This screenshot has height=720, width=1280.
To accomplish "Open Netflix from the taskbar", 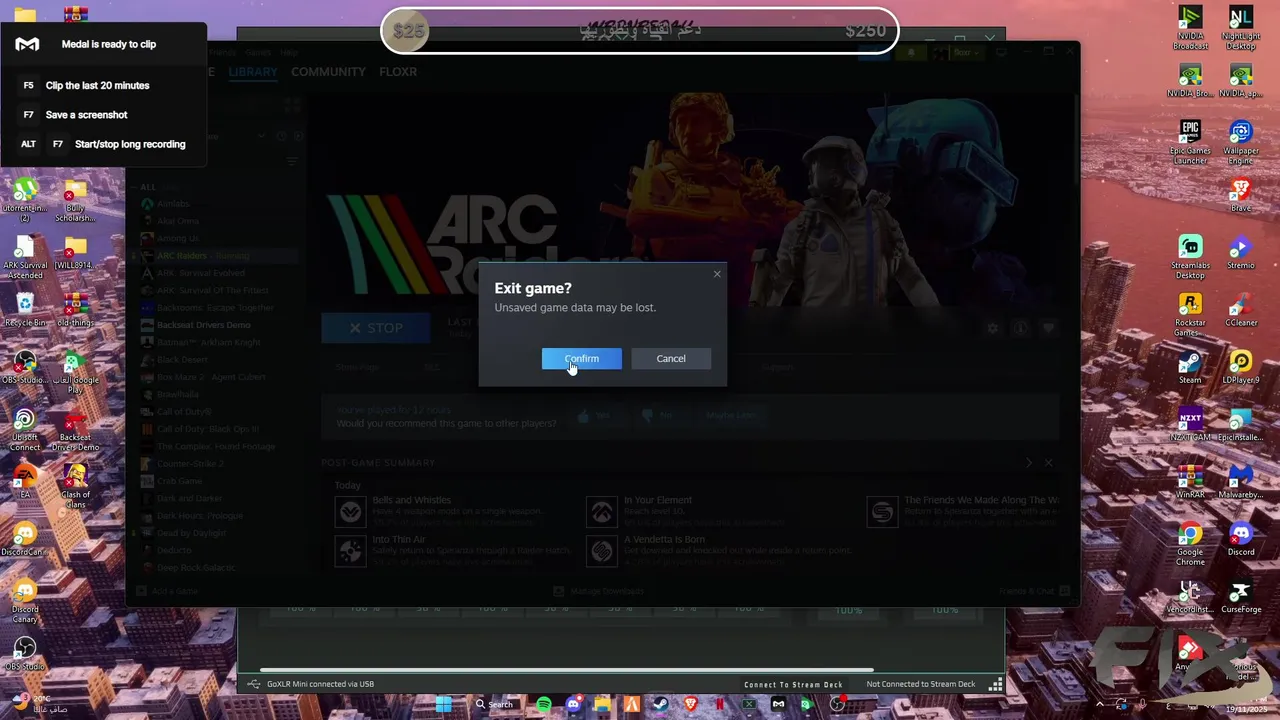I will [719, 704].
